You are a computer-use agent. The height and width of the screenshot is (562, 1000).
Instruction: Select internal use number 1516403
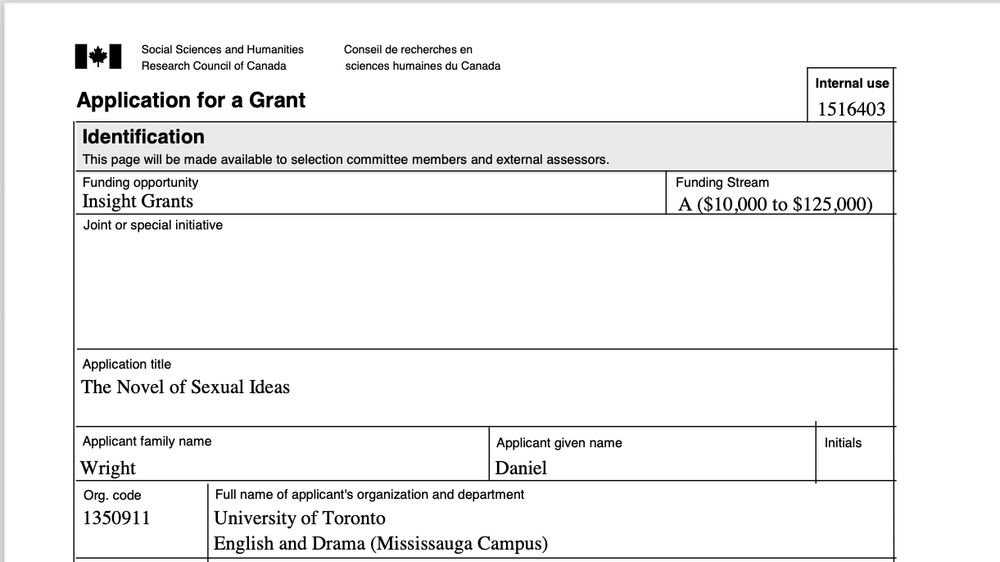point(851,109)
